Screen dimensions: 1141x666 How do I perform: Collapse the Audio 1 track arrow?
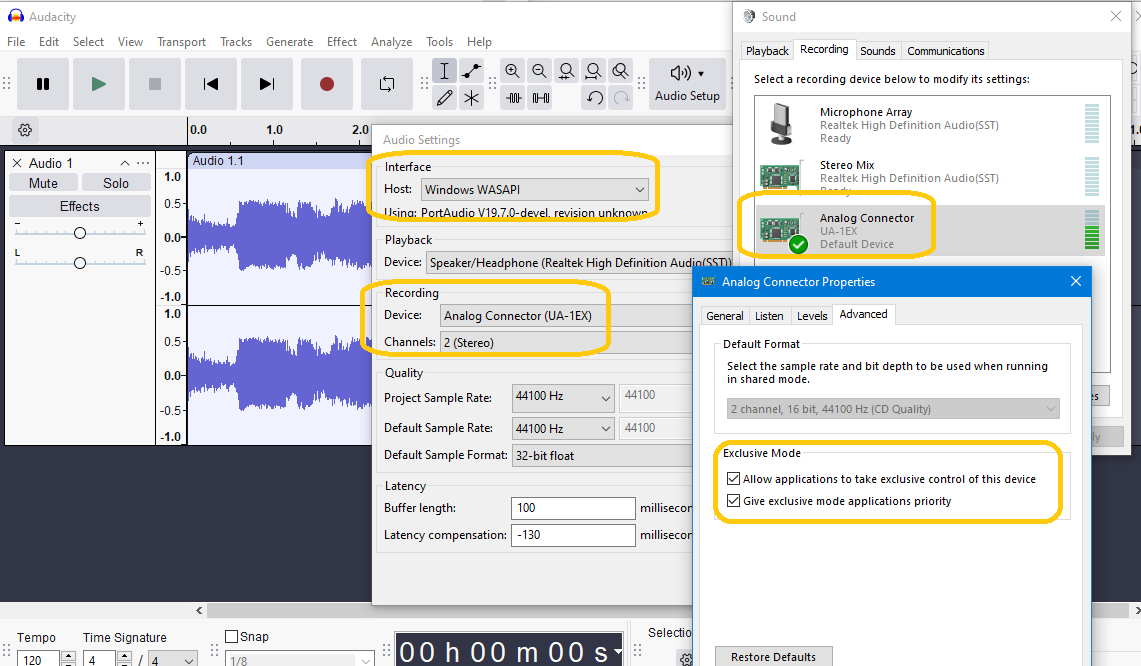coord(125,163)
